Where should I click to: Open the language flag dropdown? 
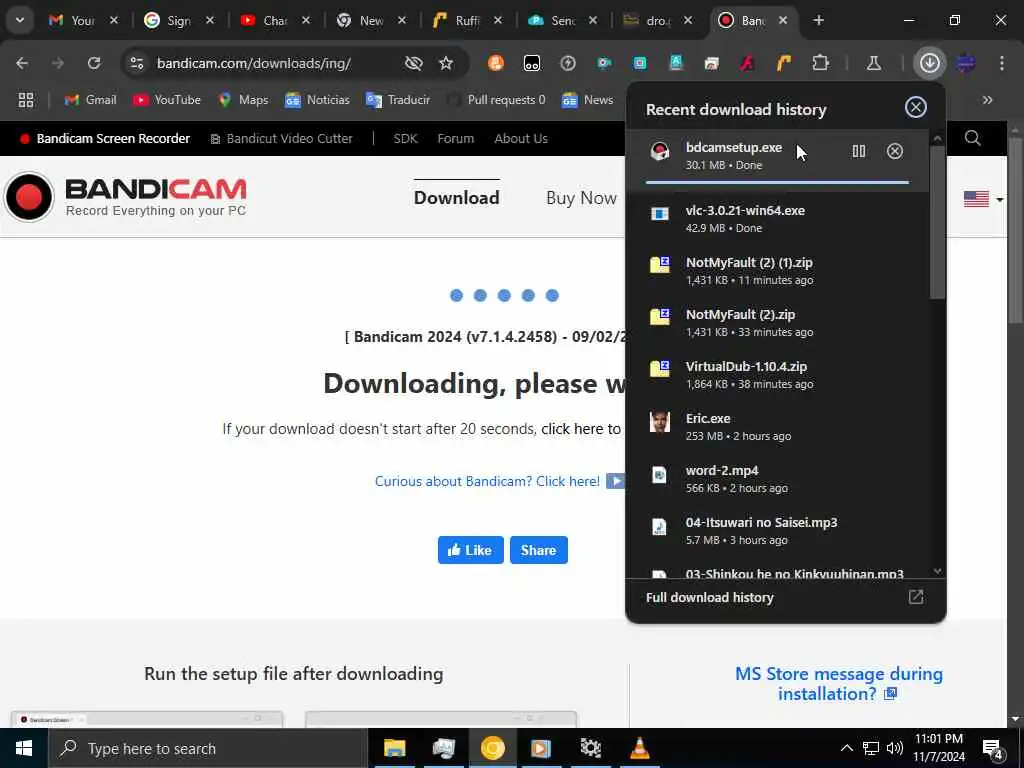pyautogui.click(x=984, y=199)
